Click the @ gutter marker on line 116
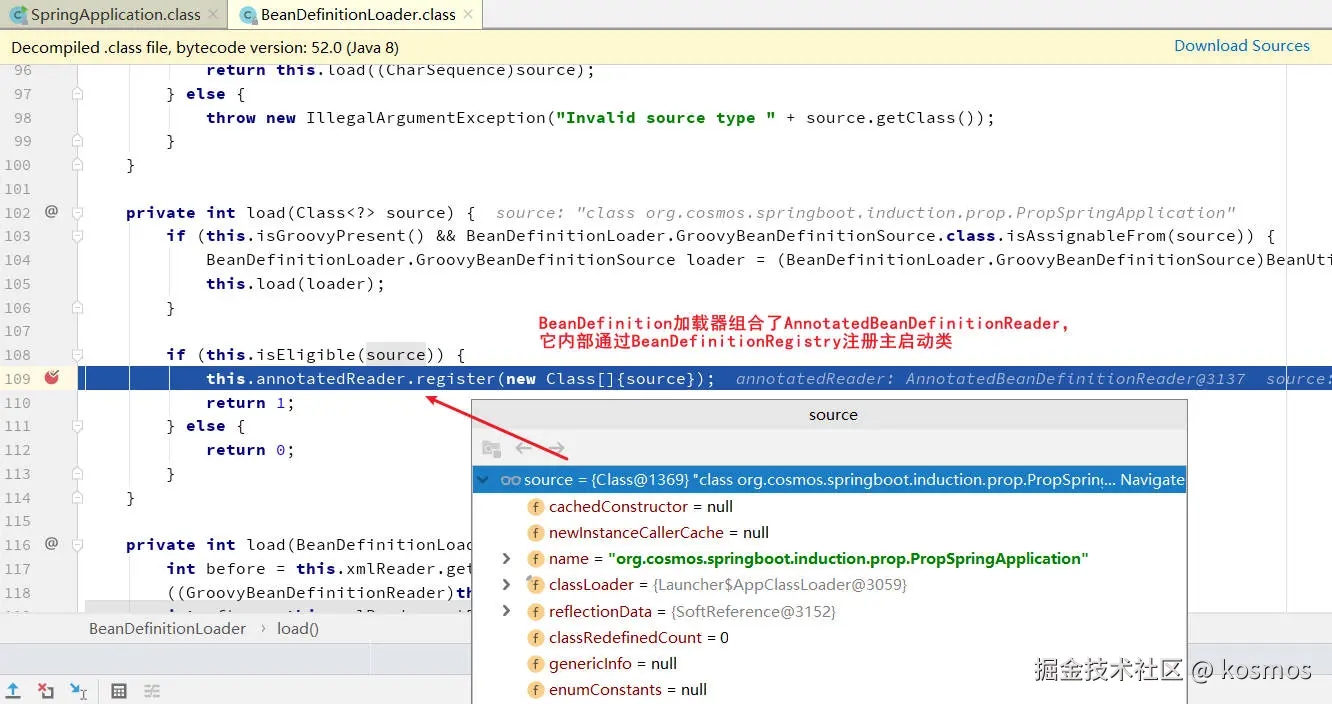This screenshot has height=704, width=1332. pos(51,544)
